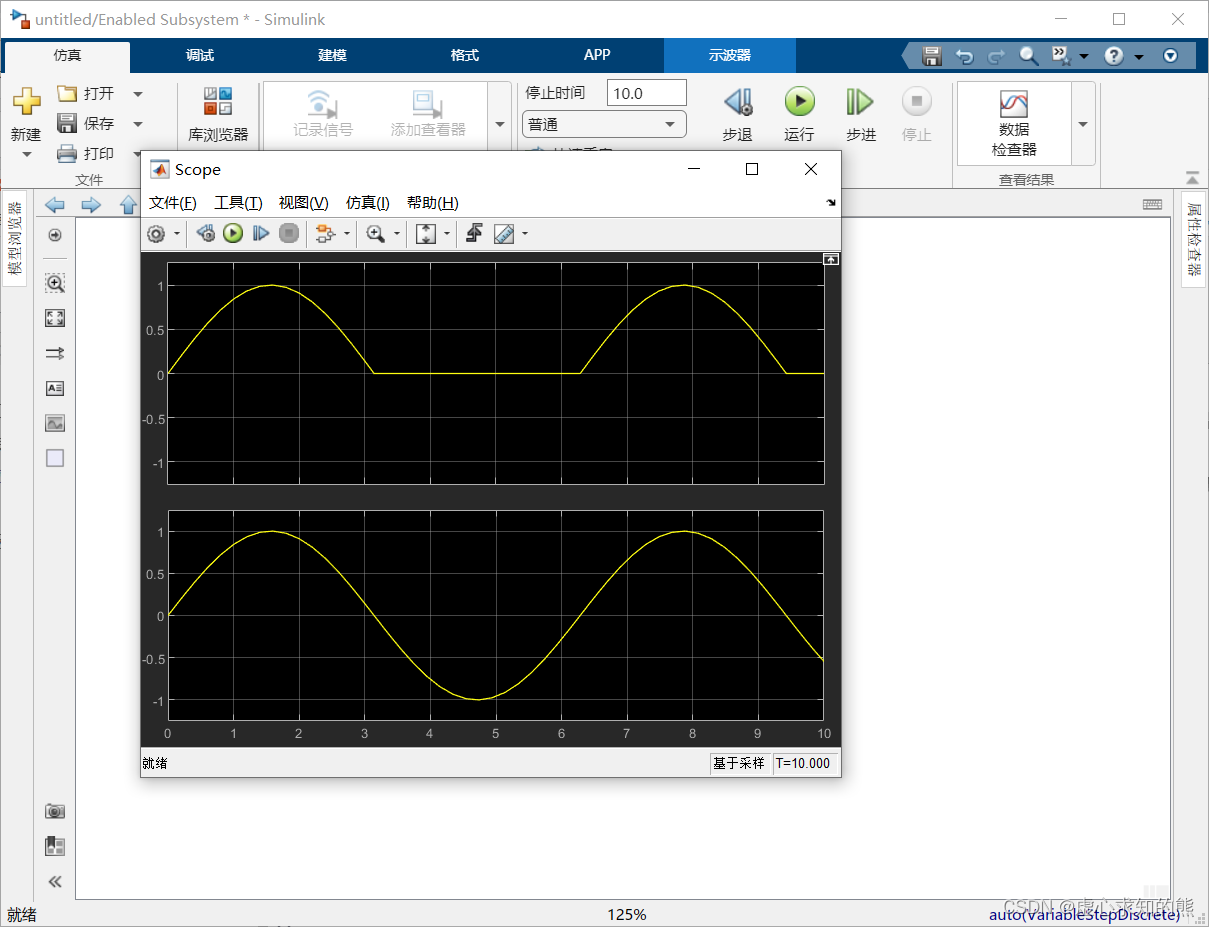Viewport: 1209px width, 927px height.
Task: Click the annotation text palette icon
Action: click(55, 388)
